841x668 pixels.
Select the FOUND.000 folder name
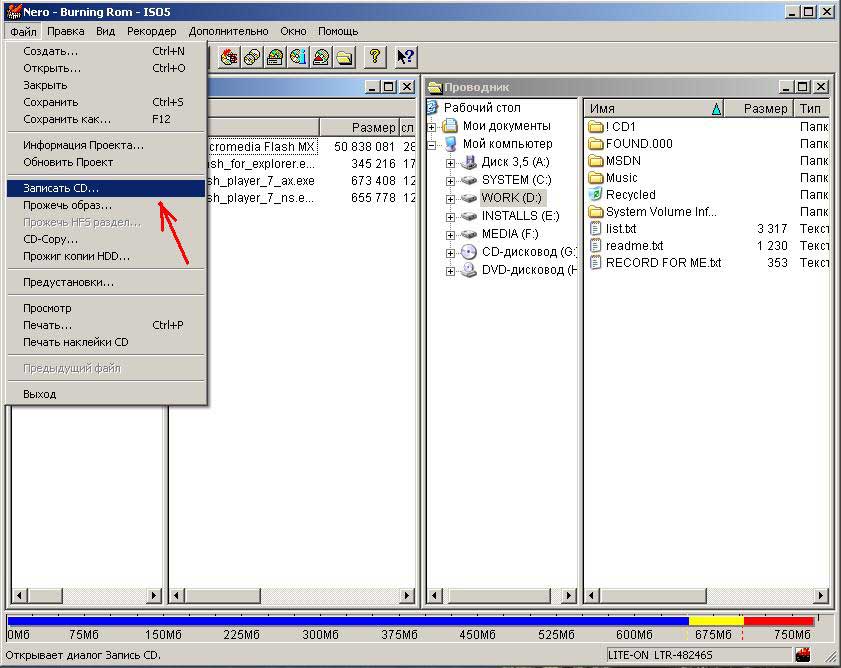639,144
